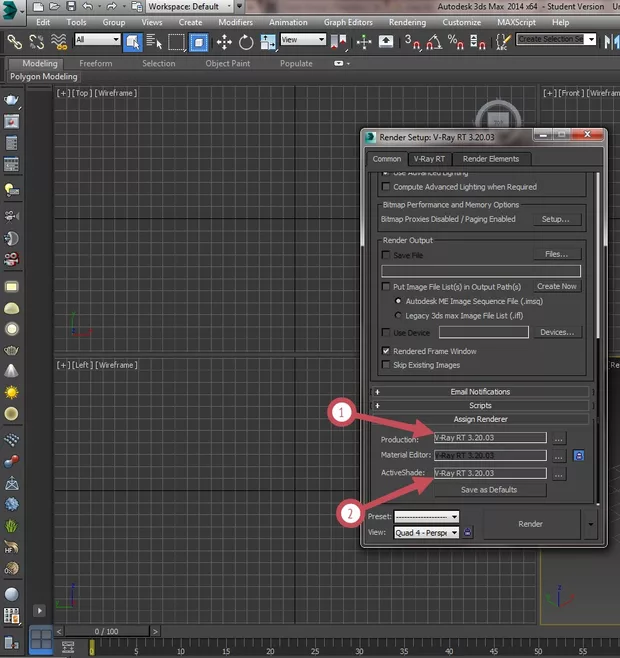Image resolution: width=620 pixels, height=658 pixels.
Task: Switch to the Render Elements tab
Action: pyautogui.click(x=491, y=158)
